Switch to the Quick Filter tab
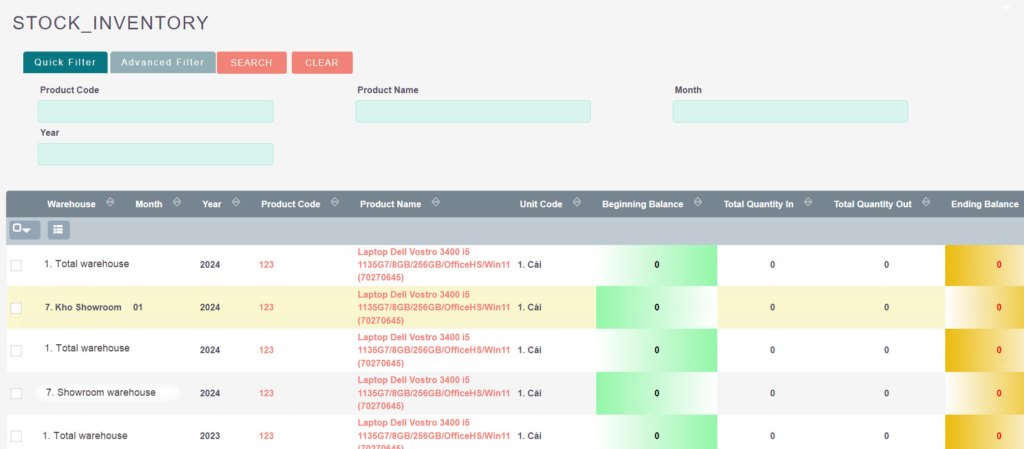 click(65, 62)
